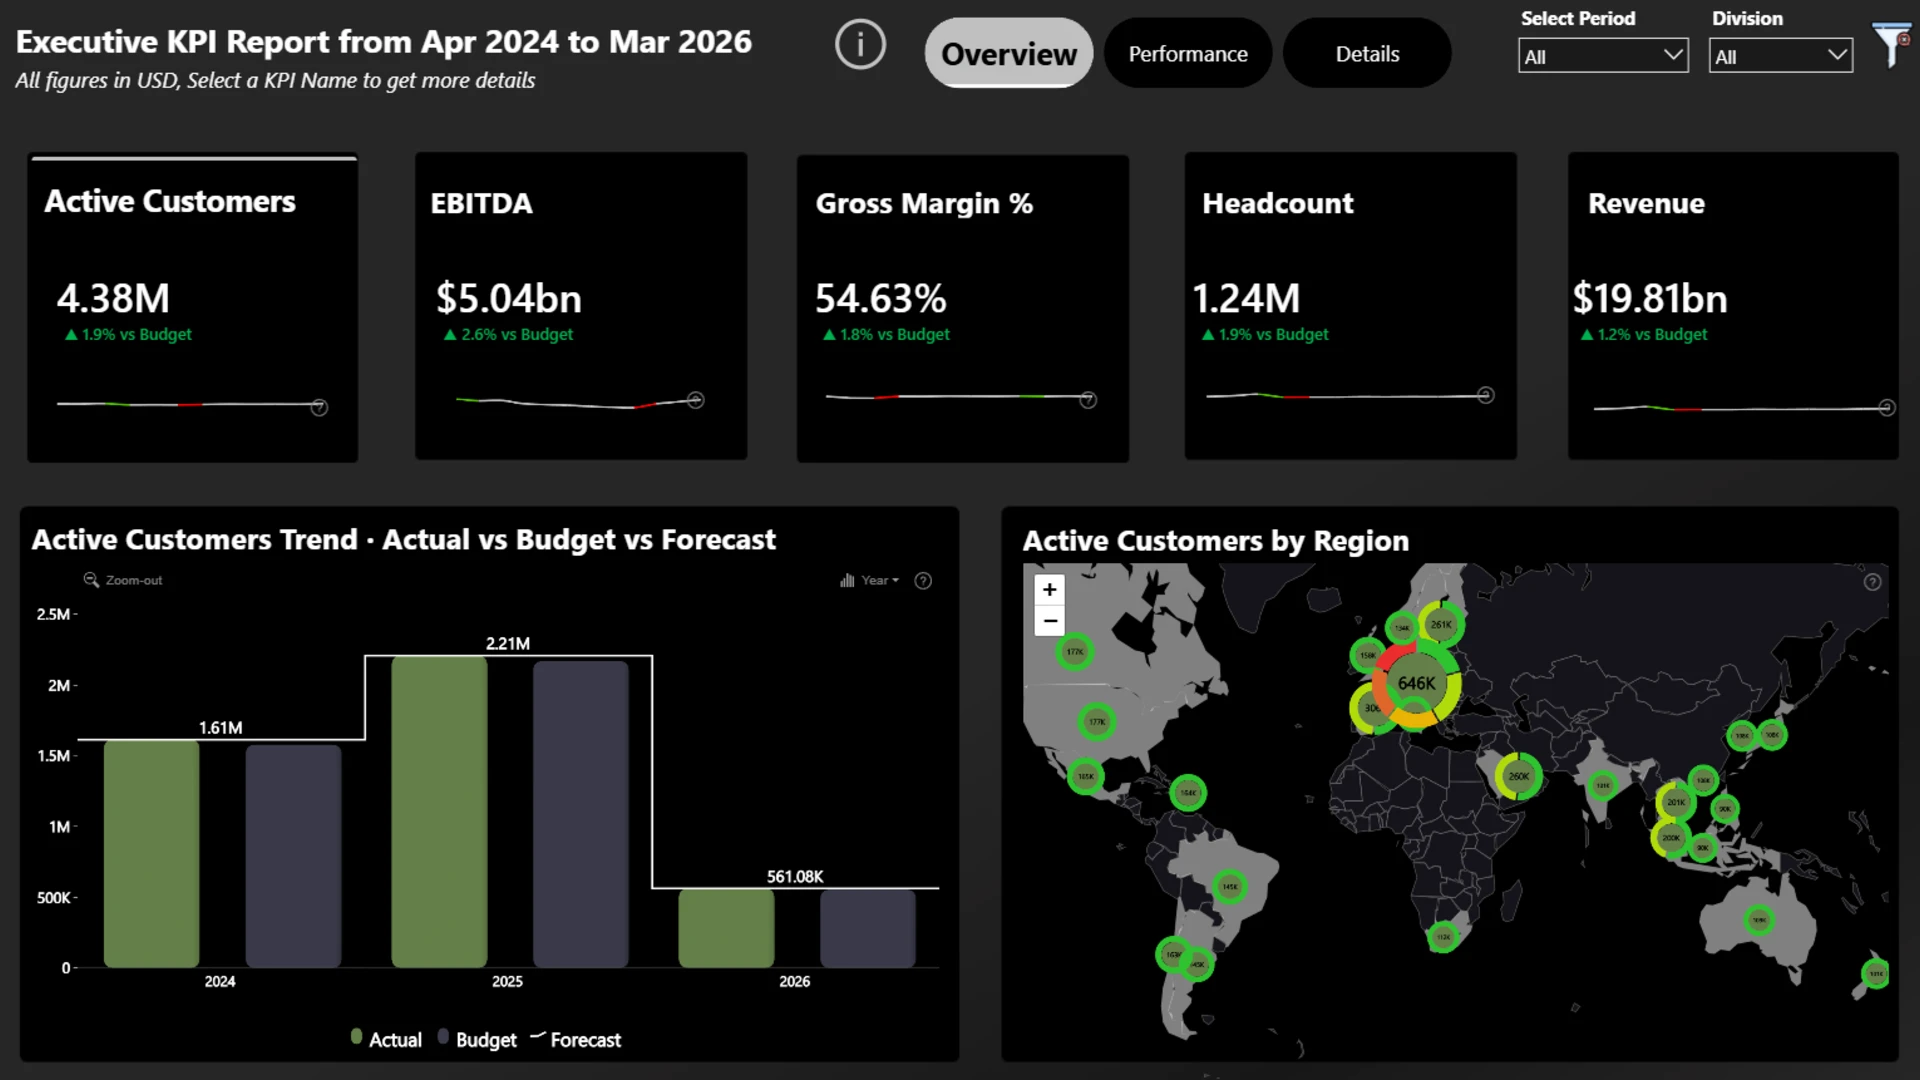1920x1080 pixels.
Task: Click the map help question mark icon
Action: 1872,582
